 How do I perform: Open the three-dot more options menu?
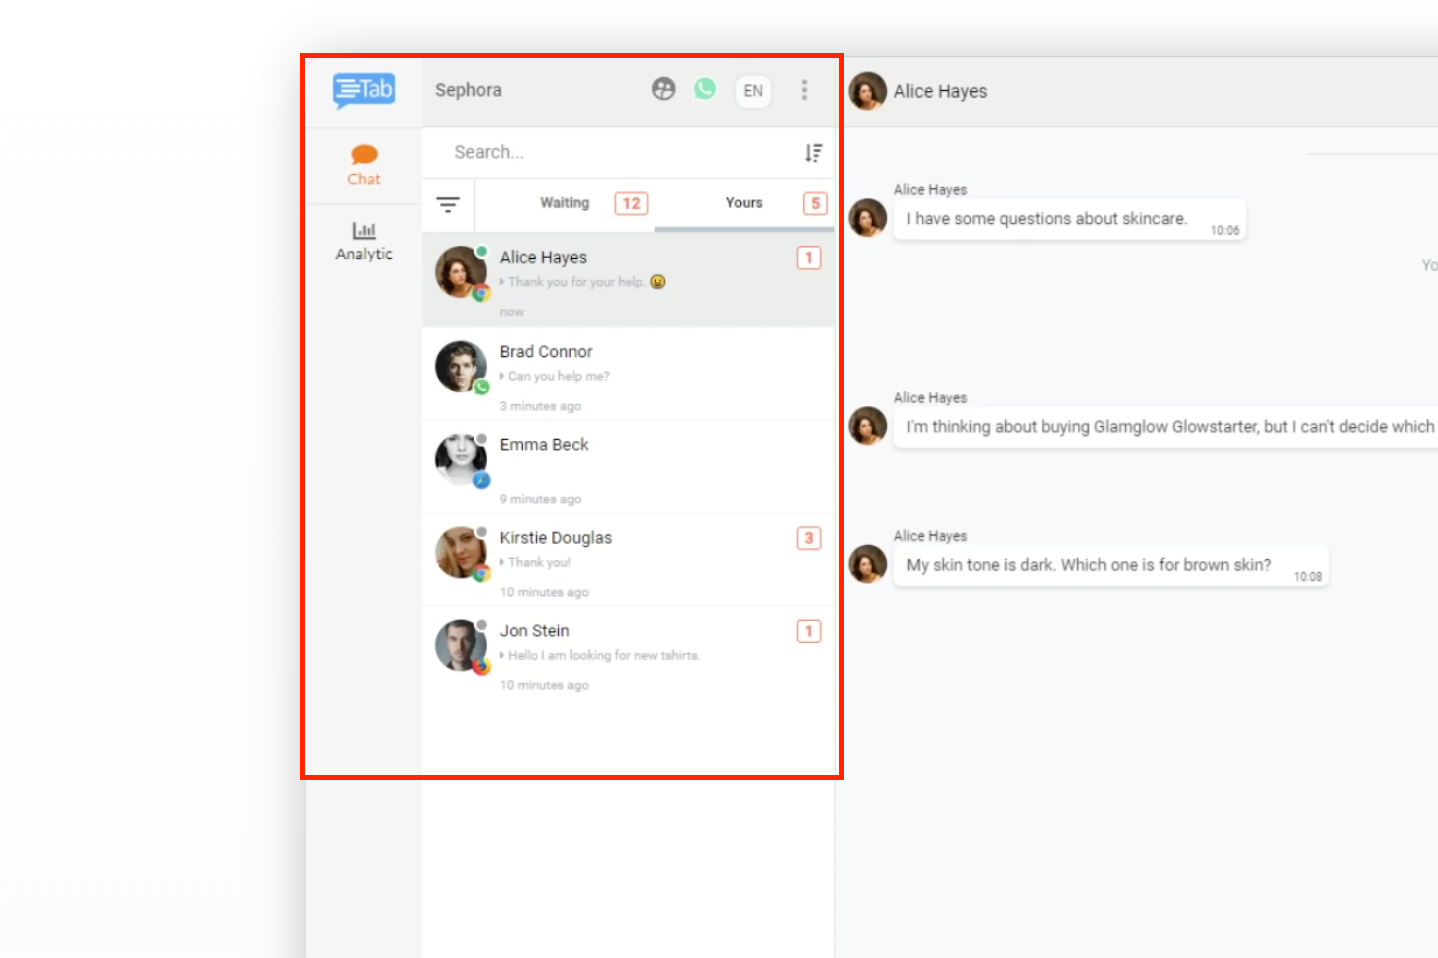pos(804,90)
